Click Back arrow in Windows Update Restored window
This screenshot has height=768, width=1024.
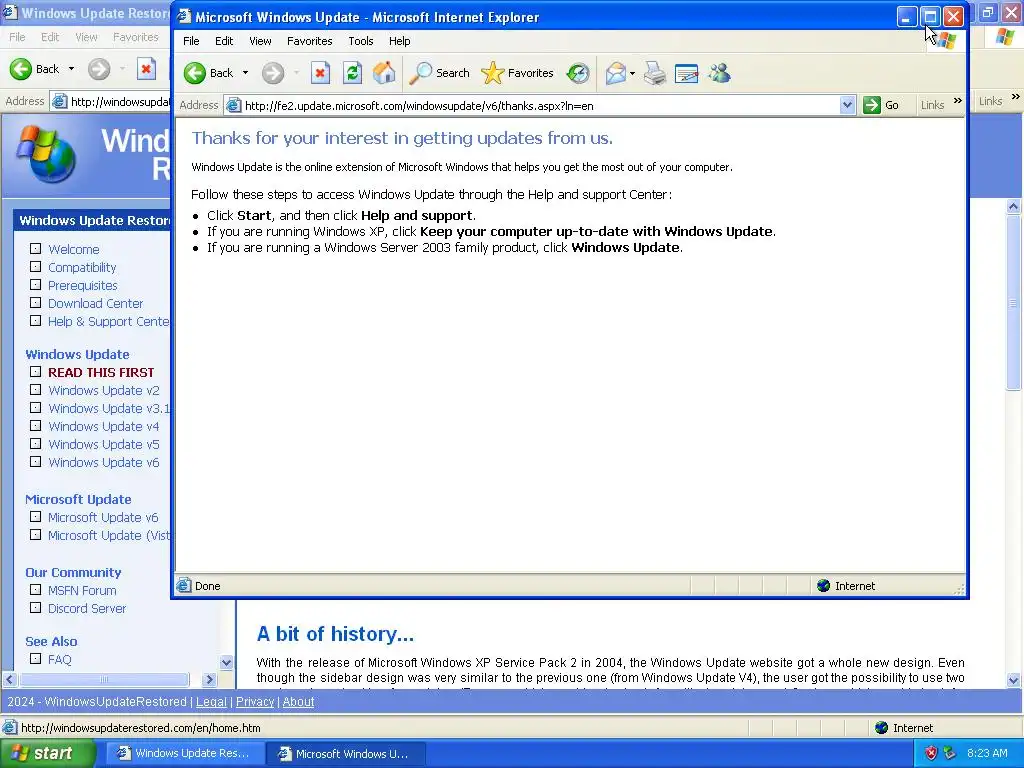pyautogui.click(x=21, y=69)
